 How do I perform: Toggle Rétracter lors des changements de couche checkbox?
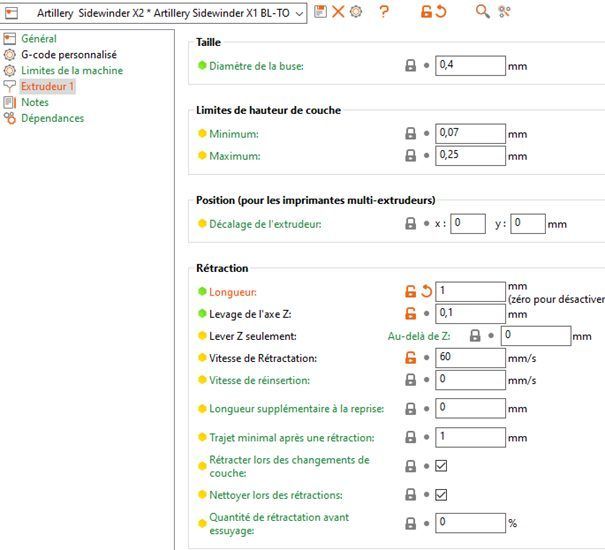point(441,466)
